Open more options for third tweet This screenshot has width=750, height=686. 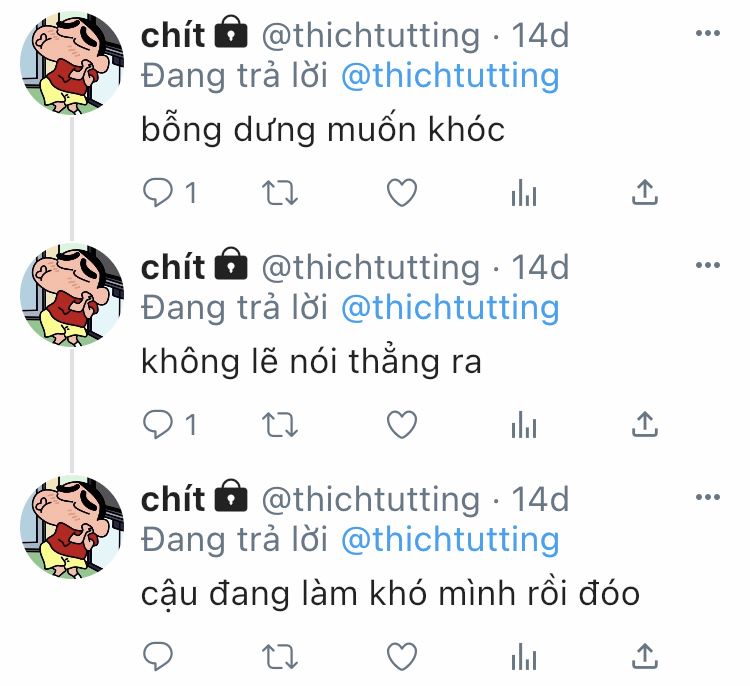click(708, 497)
